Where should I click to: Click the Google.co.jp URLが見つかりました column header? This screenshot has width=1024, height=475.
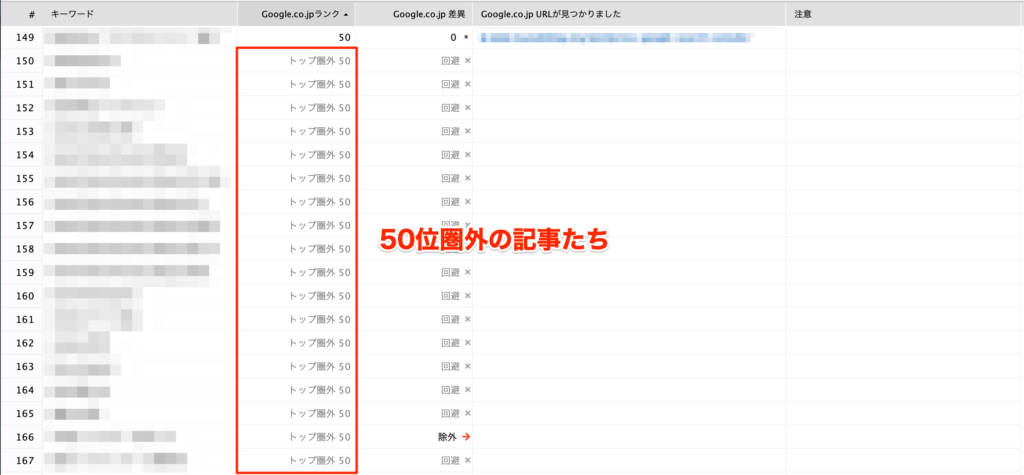(x=629, y=14)
